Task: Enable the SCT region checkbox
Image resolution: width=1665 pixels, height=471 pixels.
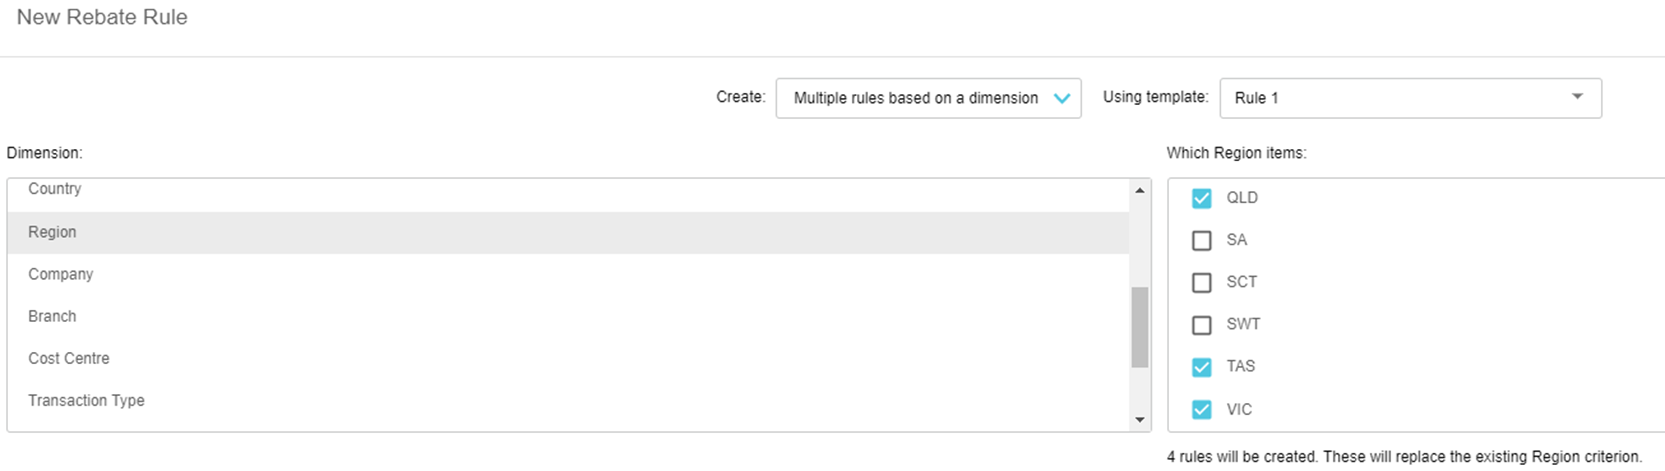Action: tap(1201, 283)
